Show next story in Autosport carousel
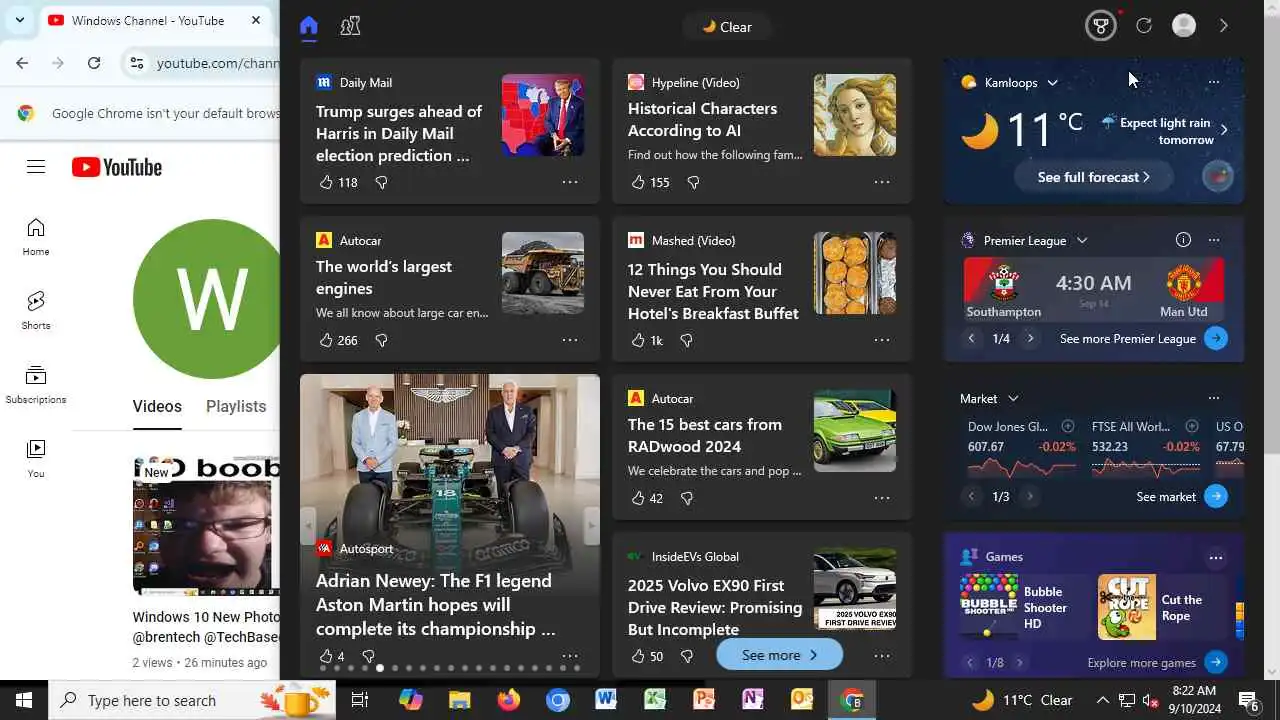 coord(591,525)
